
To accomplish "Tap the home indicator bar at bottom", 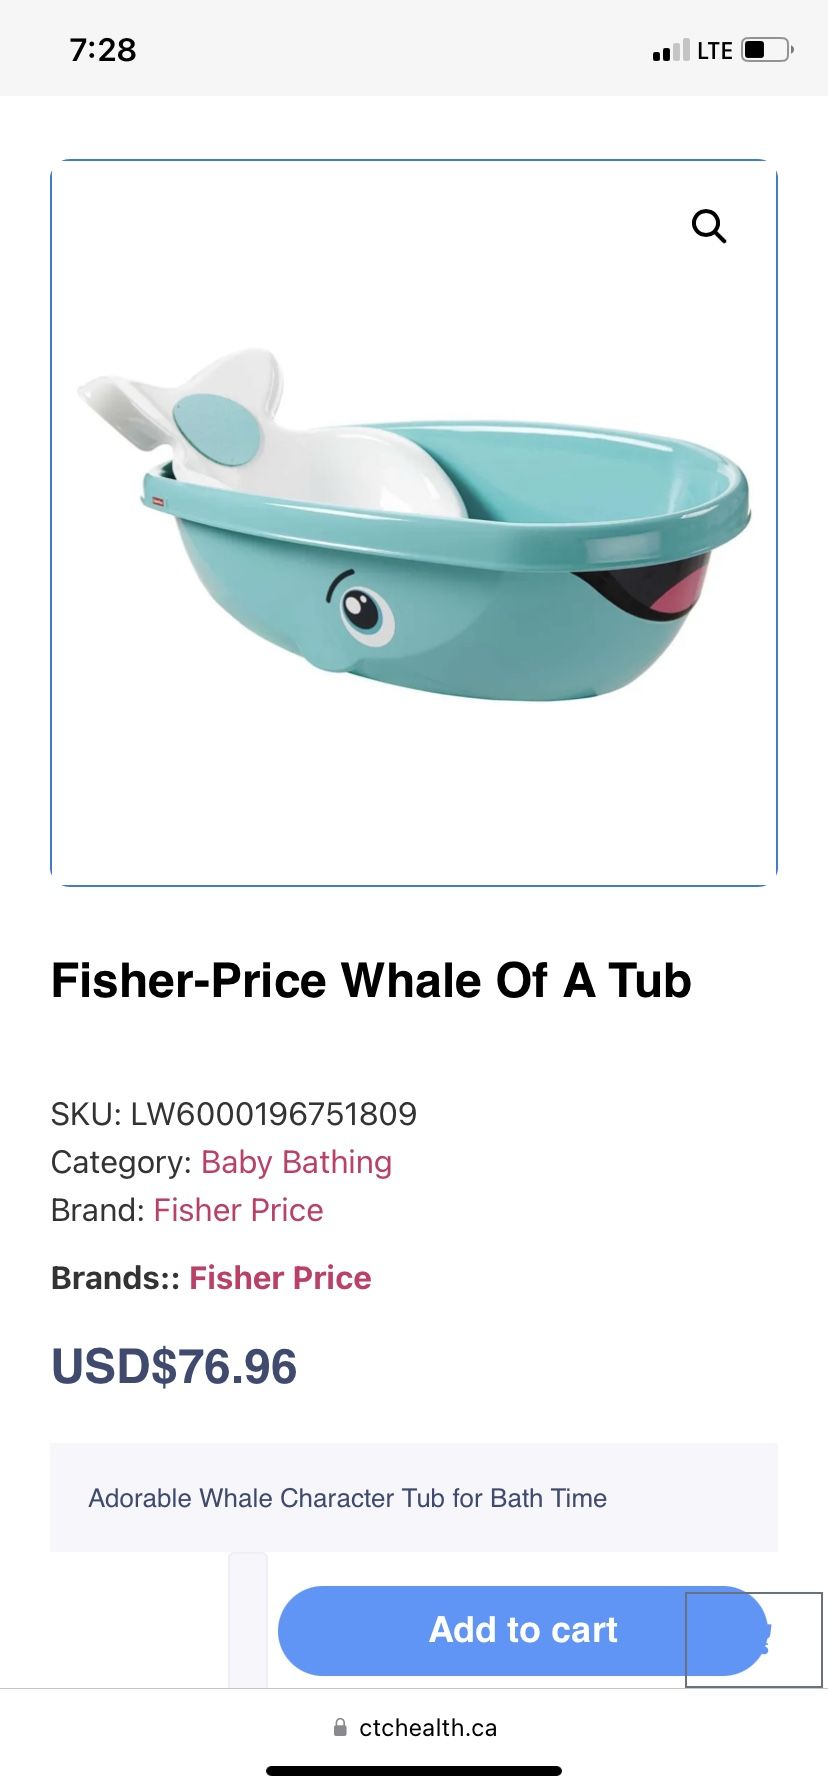I will pos(414,1771).
